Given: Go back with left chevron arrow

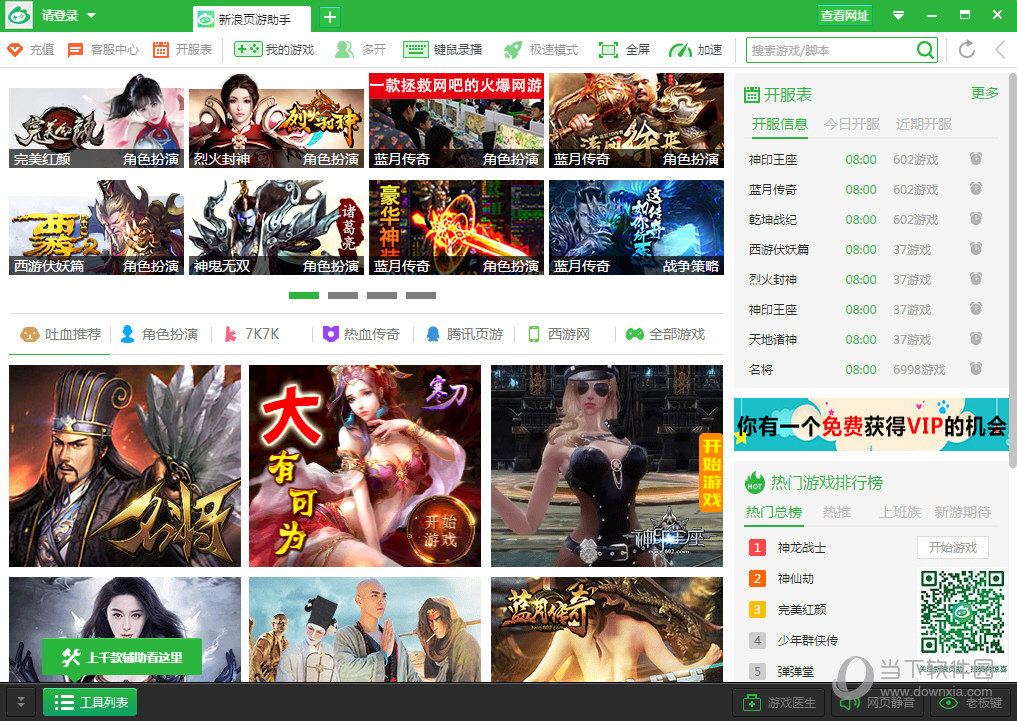Looking at the screenshot, I should [x=1000, y=49].
